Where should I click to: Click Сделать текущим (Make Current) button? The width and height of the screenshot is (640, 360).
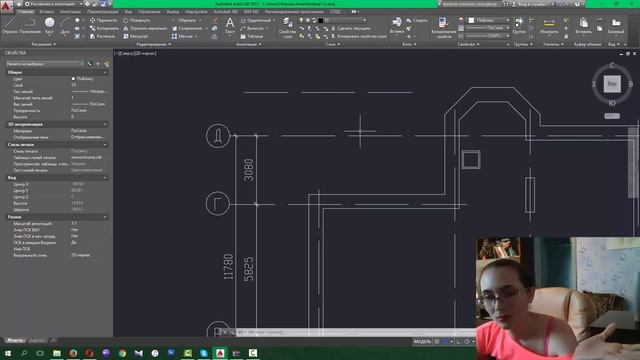pyautogui.click(x=350, y=28)
